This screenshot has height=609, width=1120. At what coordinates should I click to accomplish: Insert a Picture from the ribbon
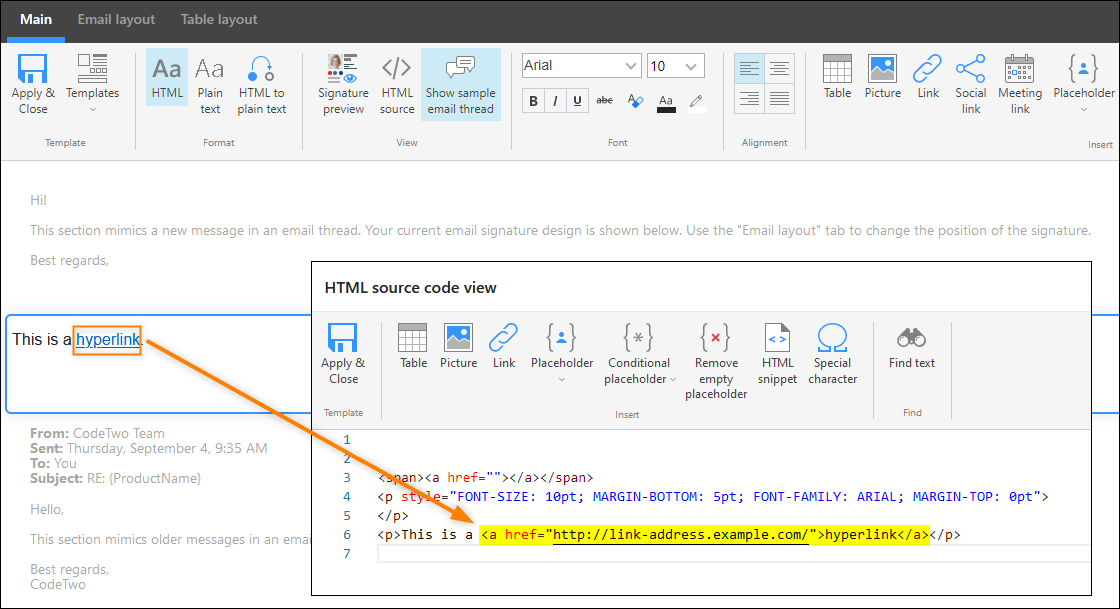882,78
